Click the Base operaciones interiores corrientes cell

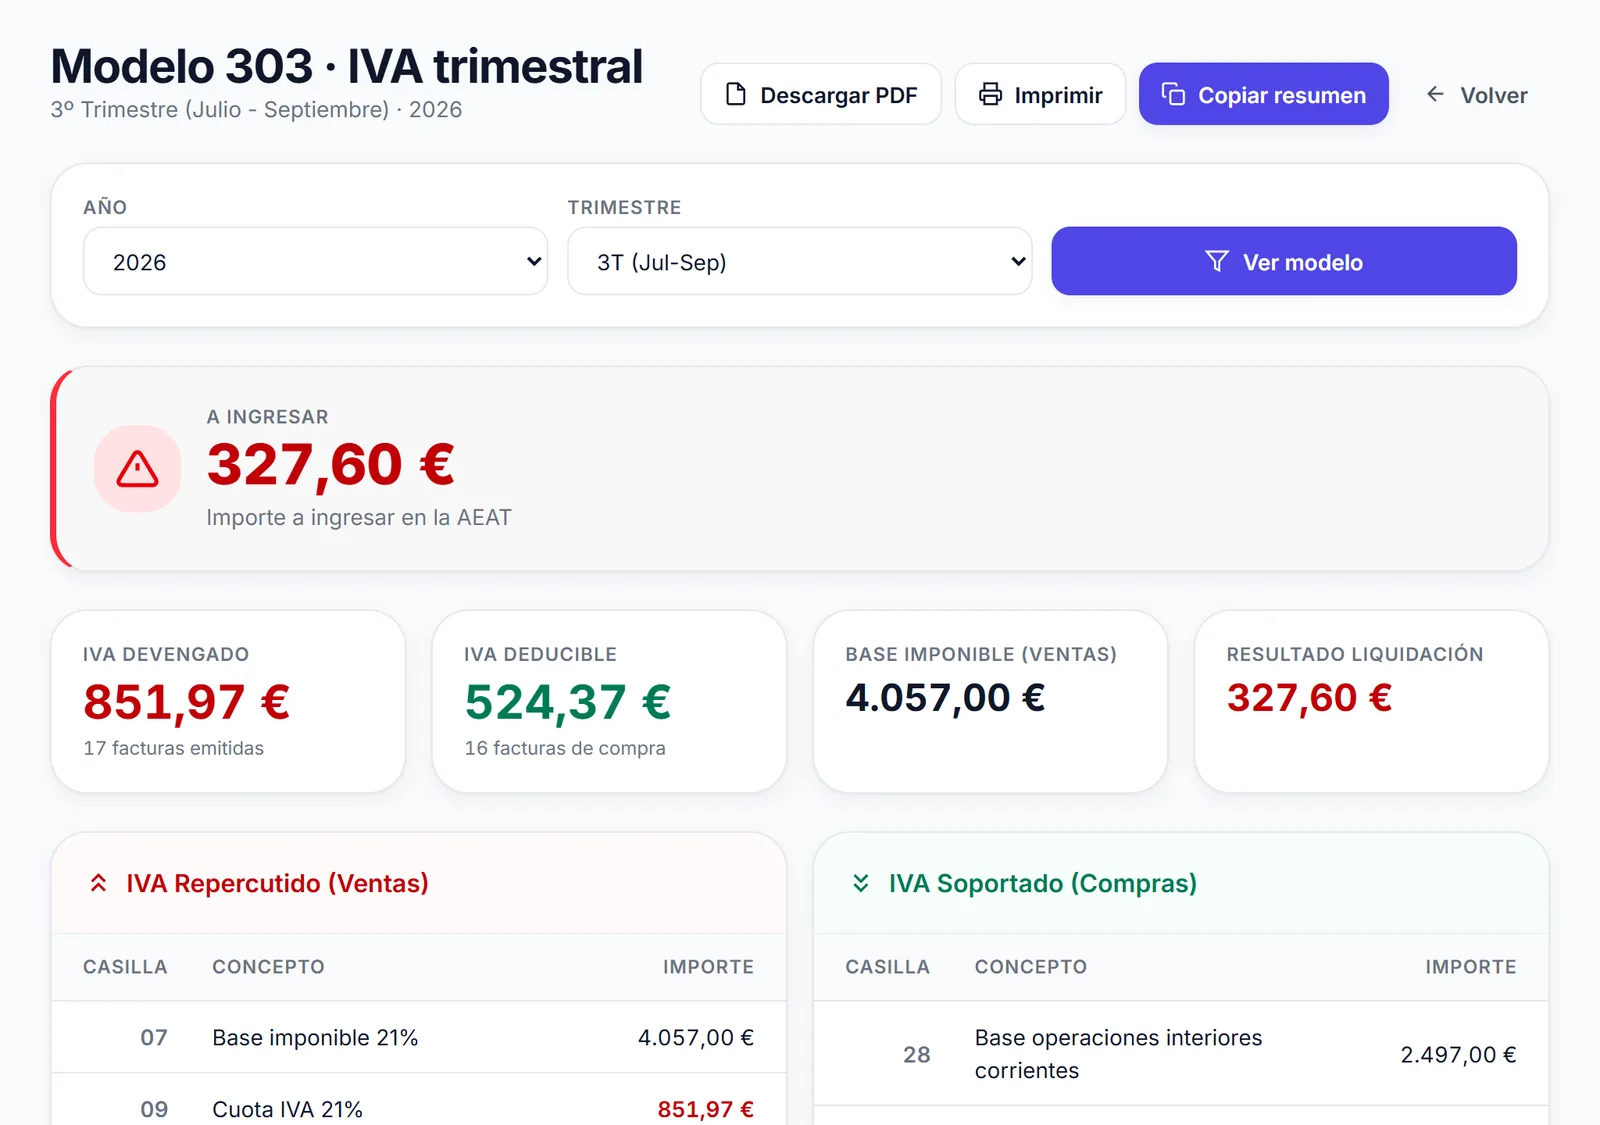coord(1119,1054)
